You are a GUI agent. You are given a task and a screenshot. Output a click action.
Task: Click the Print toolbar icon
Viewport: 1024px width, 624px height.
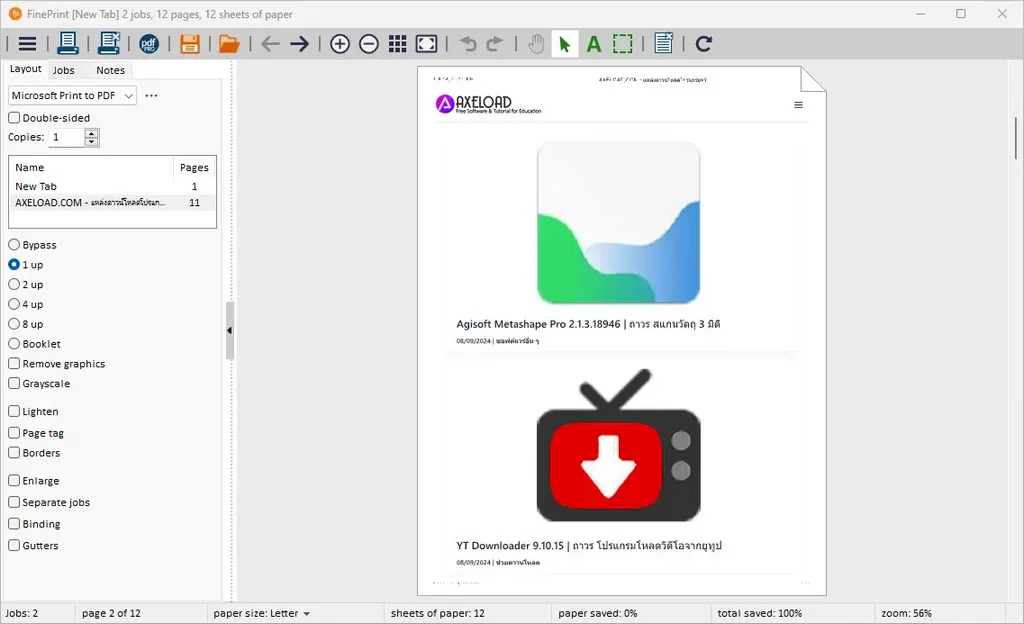coord(68,44)
